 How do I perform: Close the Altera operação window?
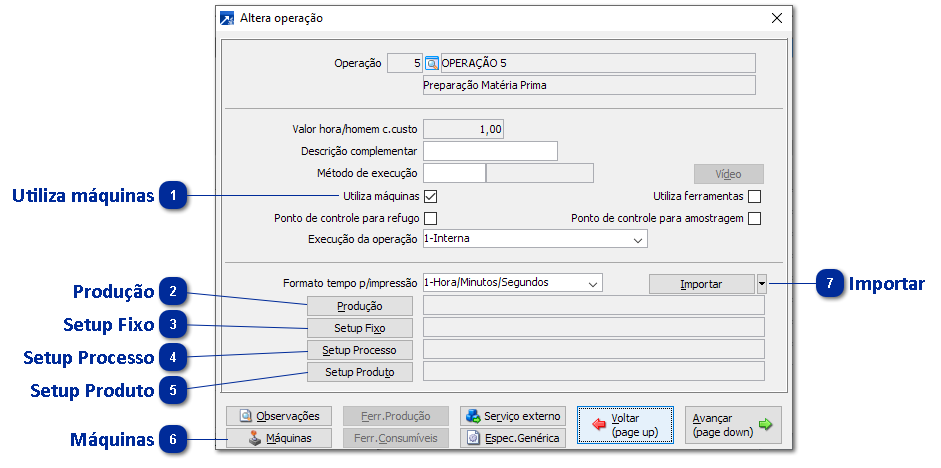777,18
